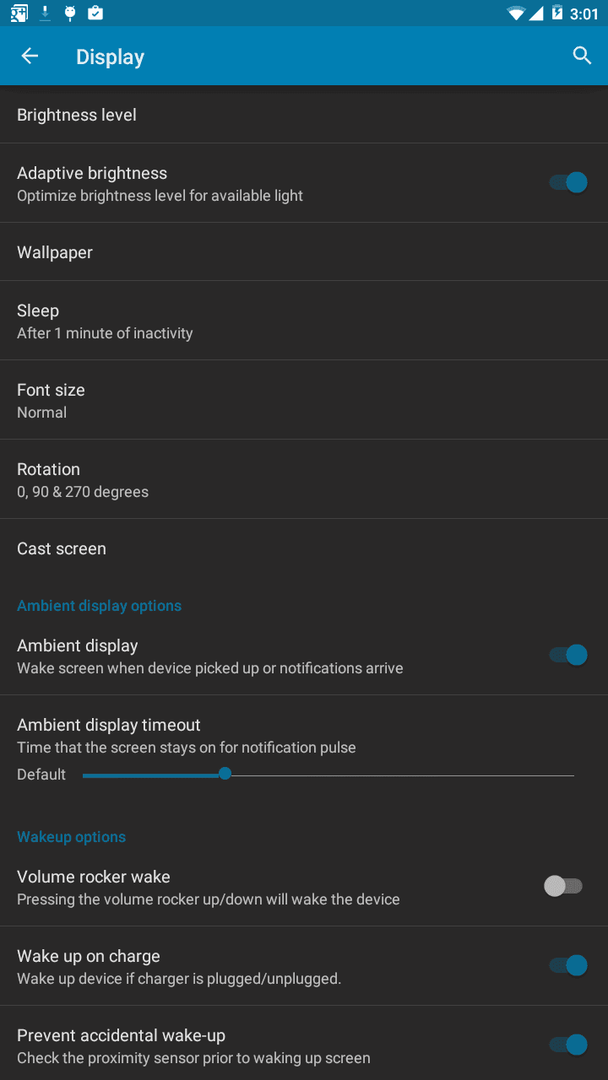608x1080 pixels.
Task: Tap the cellular signal icon in status bar
Action: coord(536,13)
